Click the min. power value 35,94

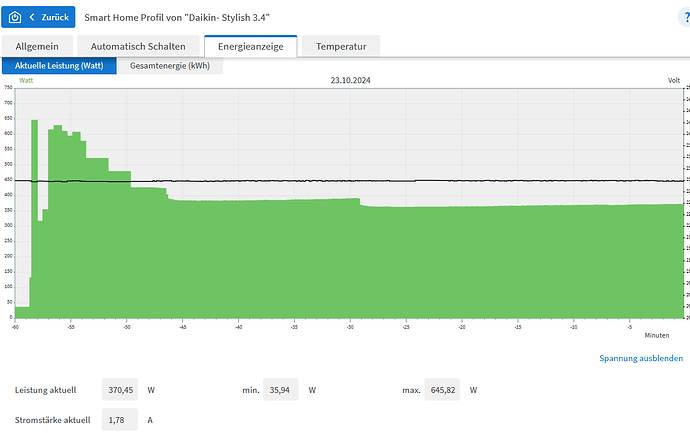280,390
